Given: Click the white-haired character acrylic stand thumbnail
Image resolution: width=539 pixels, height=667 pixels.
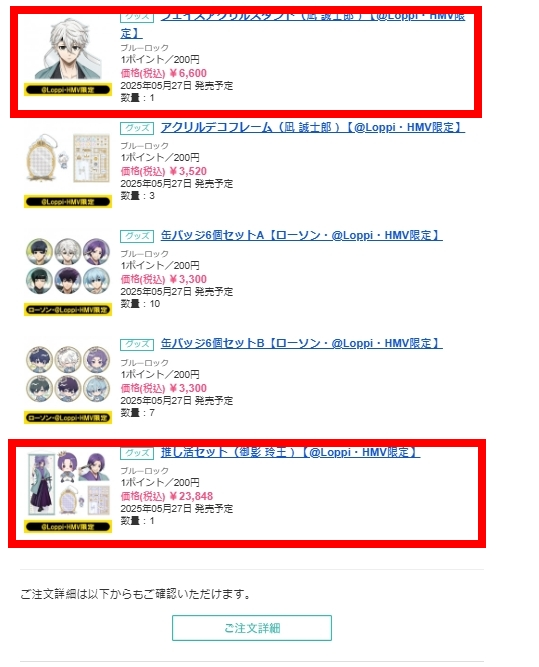Looking at the screenshot, I should [68, 48].
